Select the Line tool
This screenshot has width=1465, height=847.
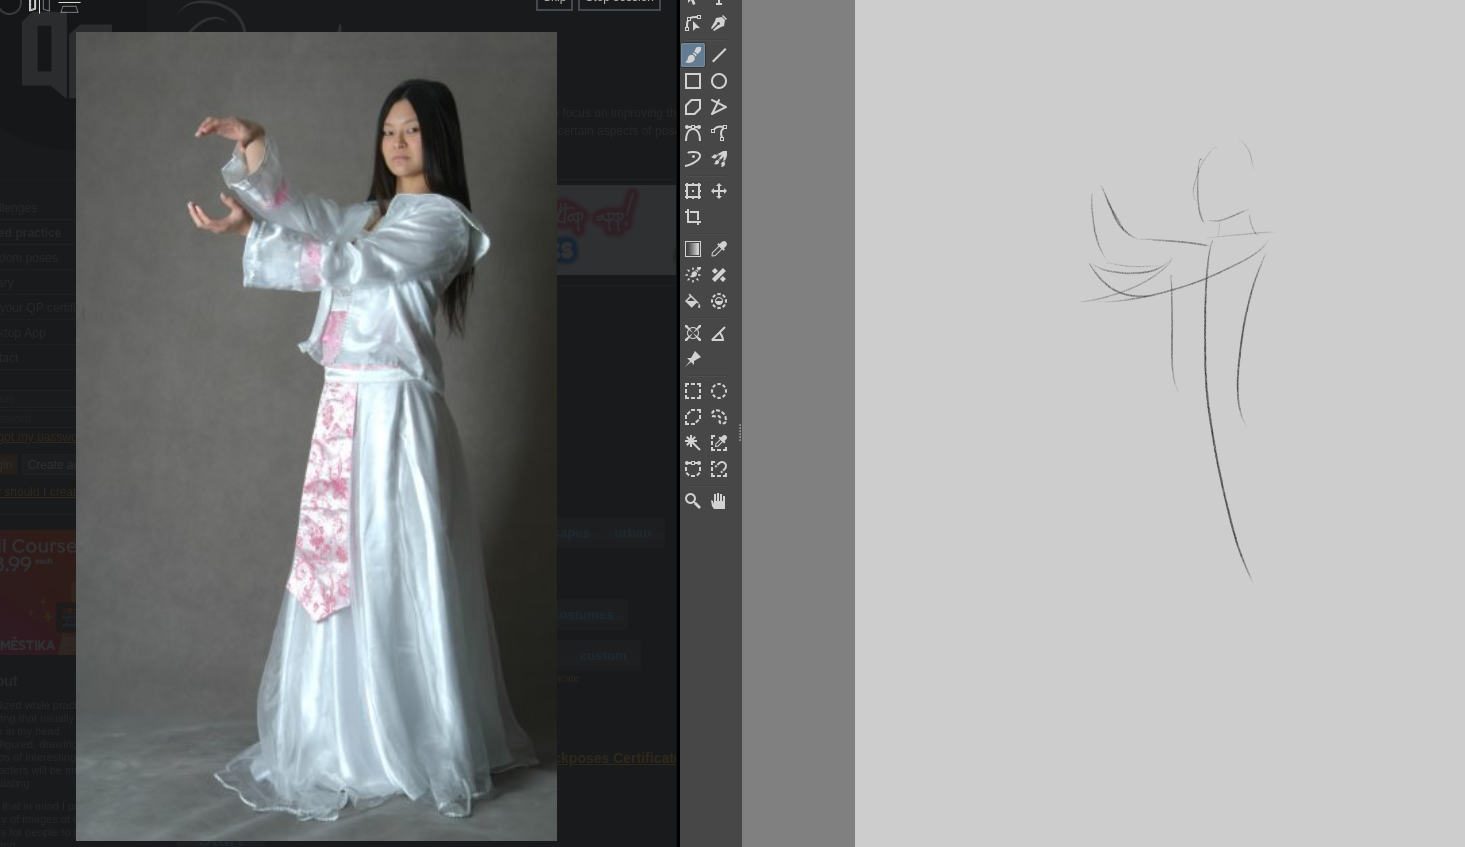[x=719, y=55]
